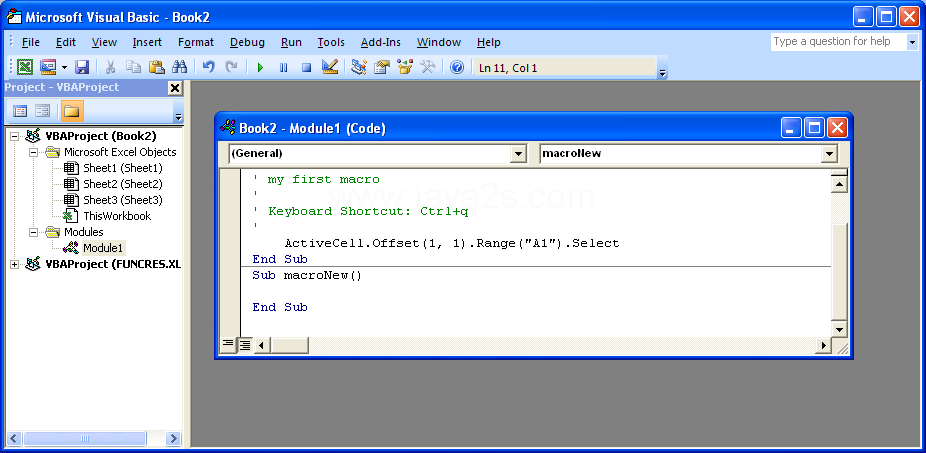Image resolution: width=926 pixels, height=453 pixels.
Task: Run macro with the green play icon
Action: point(260,67)
